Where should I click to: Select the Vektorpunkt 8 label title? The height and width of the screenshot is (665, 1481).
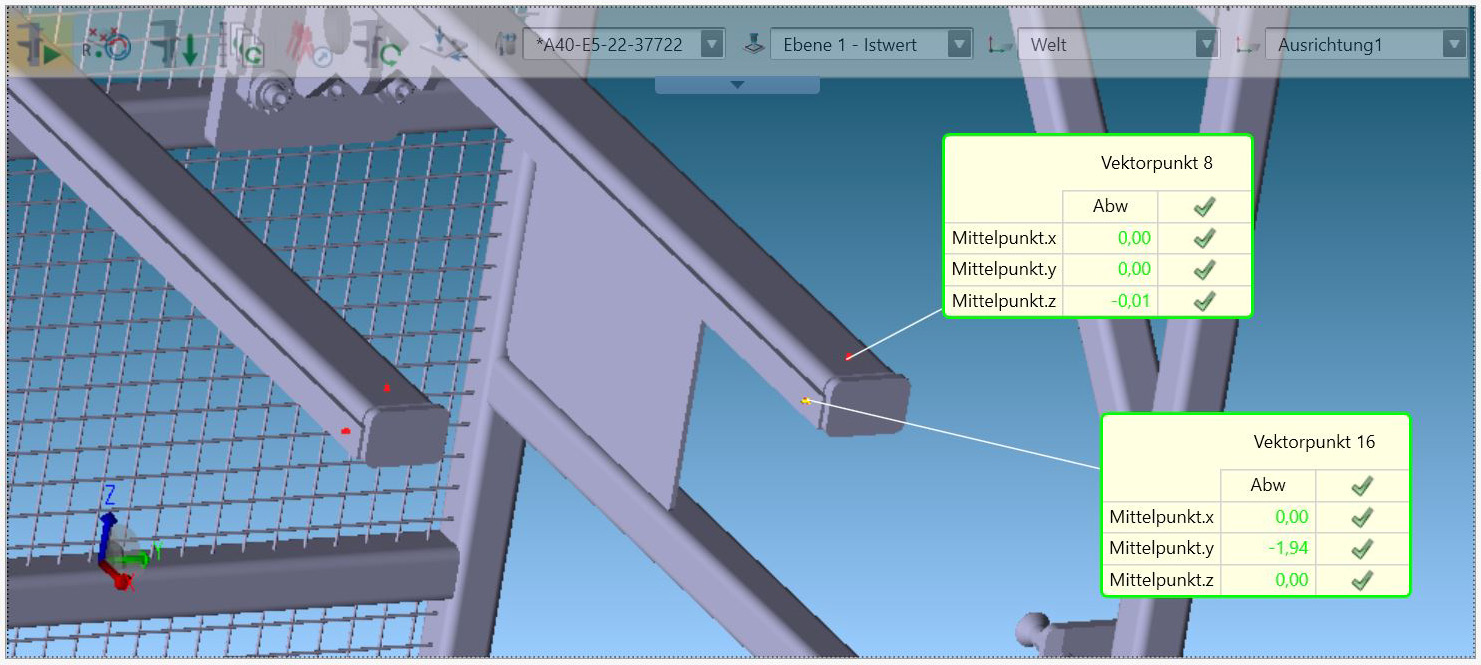point(1156,163)
